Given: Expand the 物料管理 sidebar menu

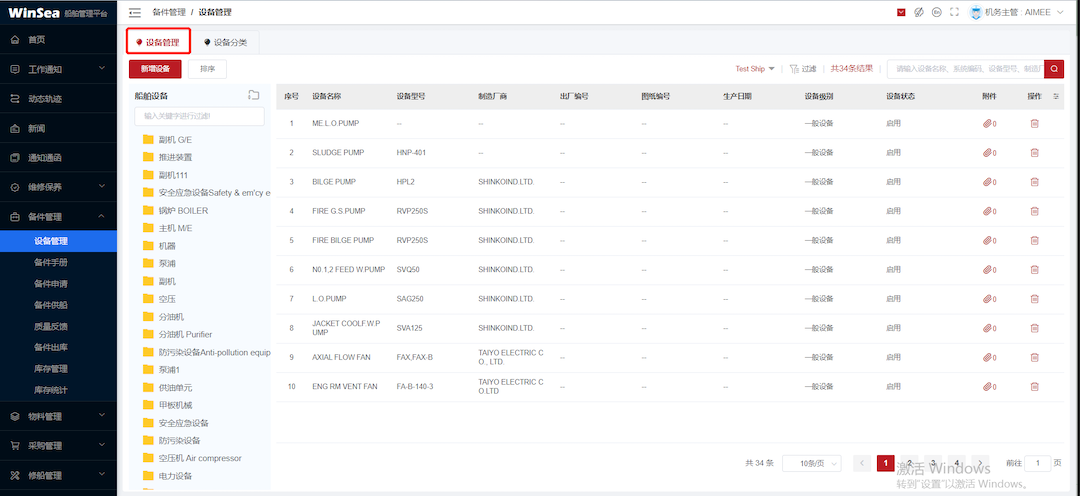Looking at the screenshot, I should tap(59, 416).
